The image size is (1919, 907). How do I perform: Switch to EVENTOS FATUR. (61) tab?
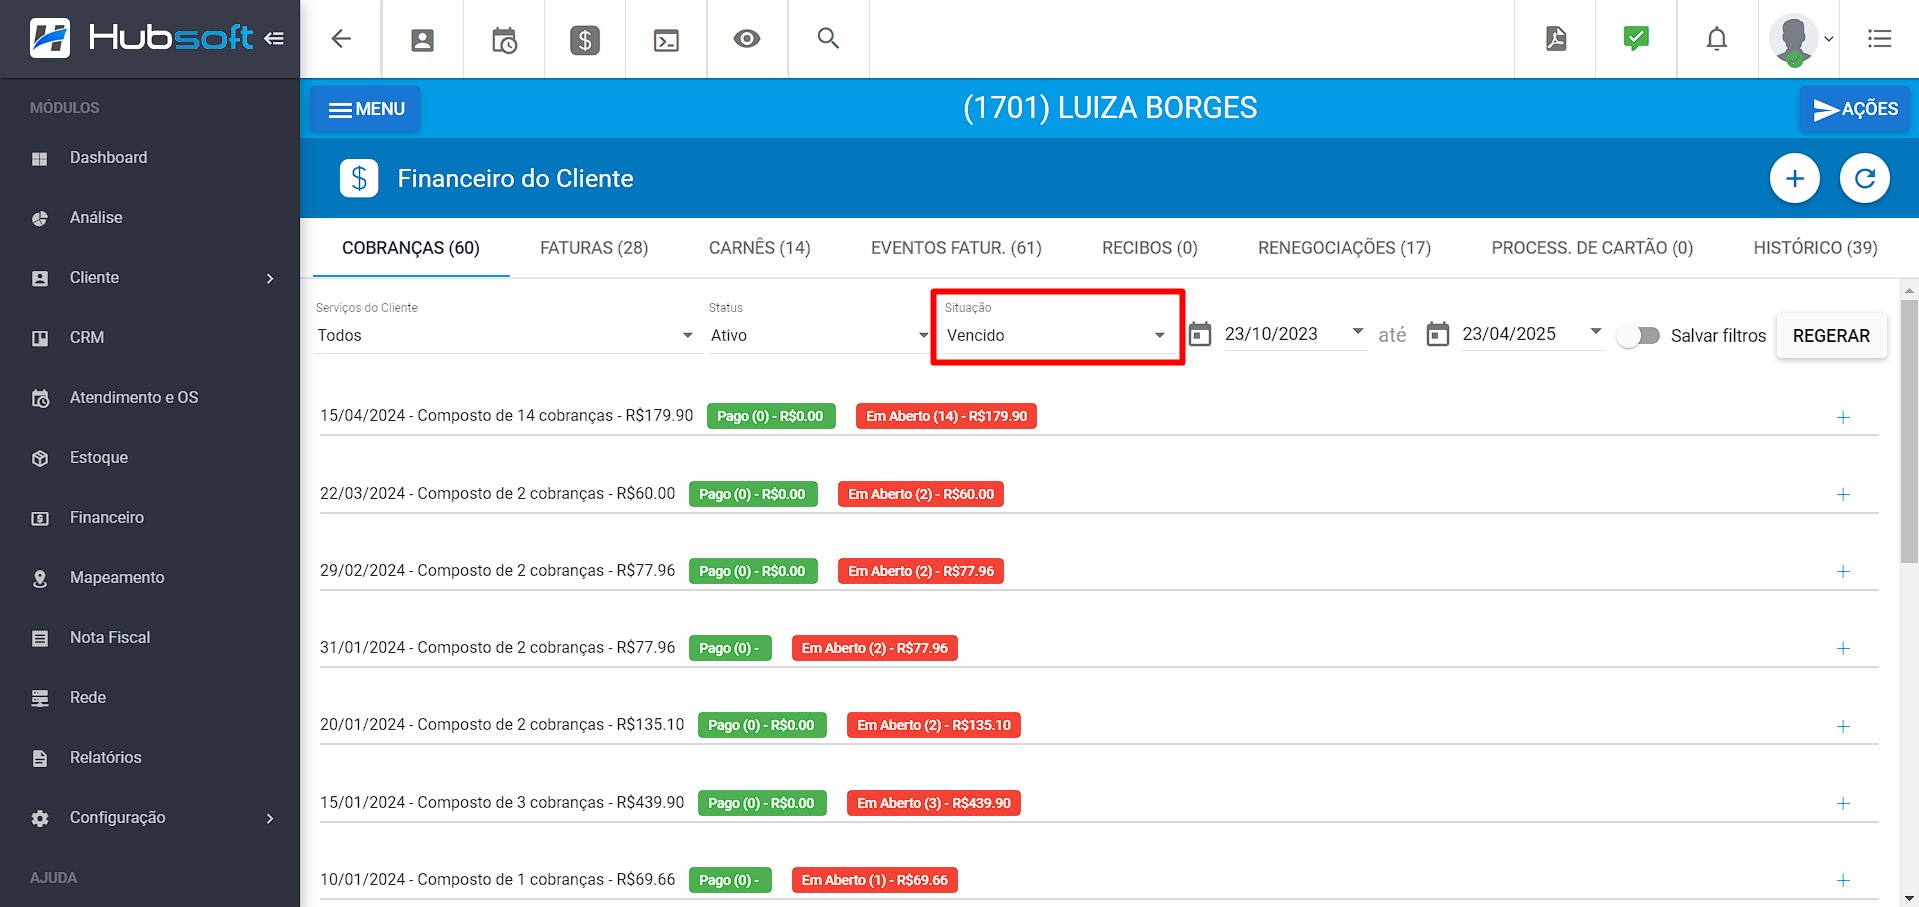pyautogui.click(x=956, y=248)
